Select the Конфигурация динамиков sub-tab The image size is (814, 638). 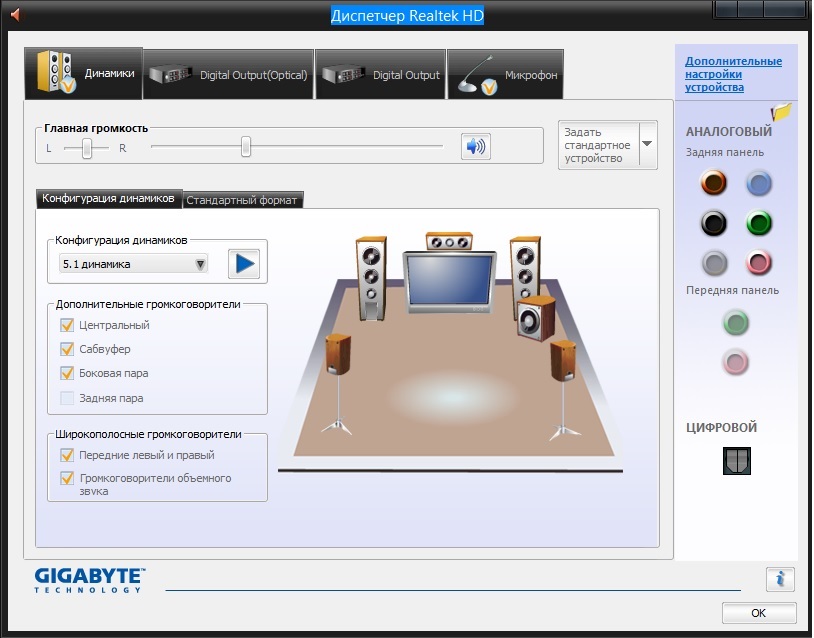coord(108,198)
